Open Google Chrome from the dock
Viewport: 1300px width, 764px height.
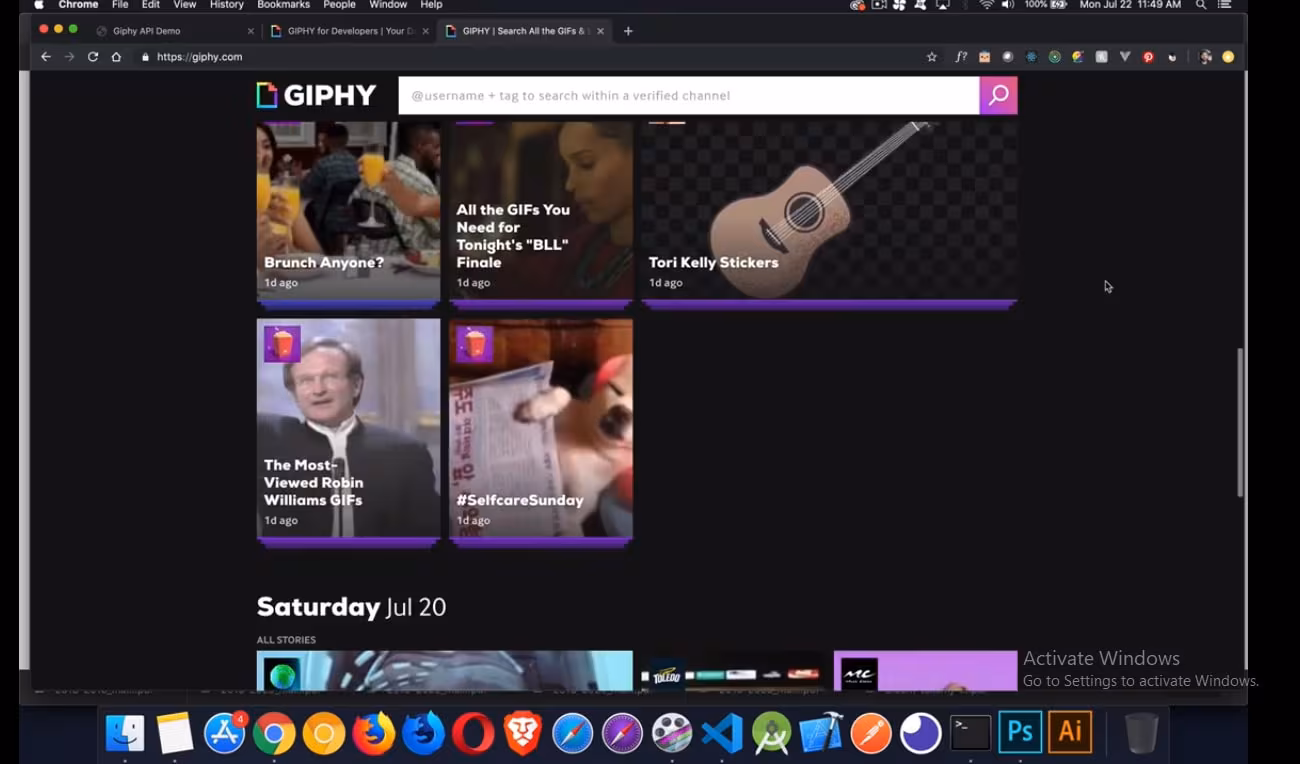point(274,733)
